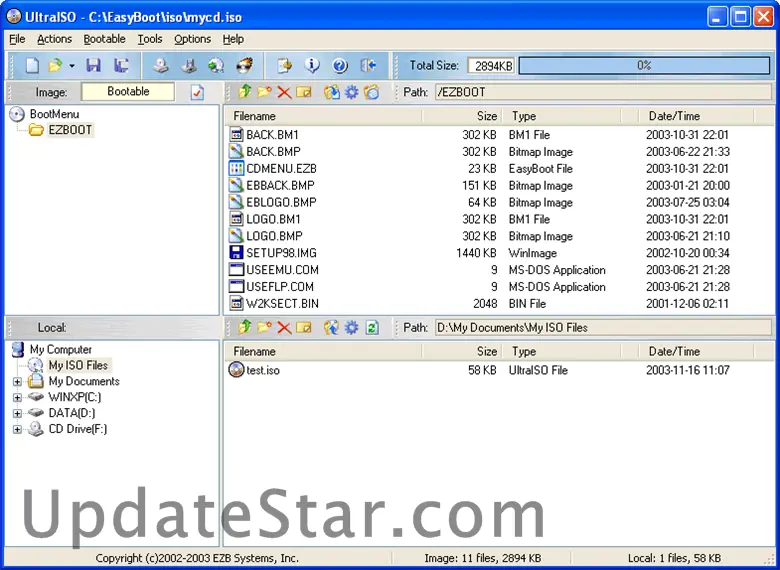
Task: Click the document with hand toolbar icon
Action: point(285,66)
